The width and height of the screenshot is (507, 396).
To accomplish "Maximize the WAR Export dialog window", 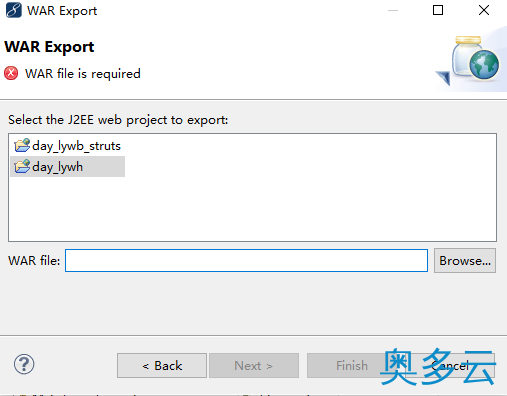I will [x=438, y=10].
